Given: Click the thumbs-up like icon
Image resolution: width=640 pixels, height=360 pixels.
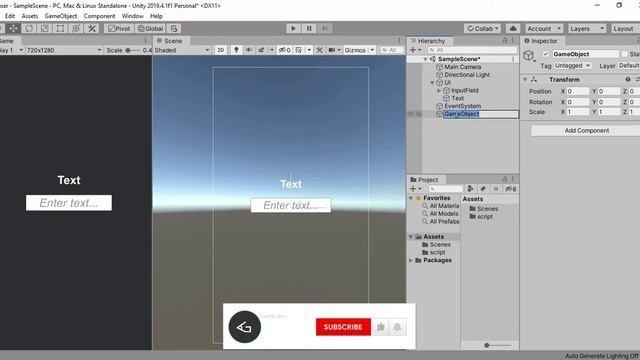Looking at the screenshot, I should click(381, 327).
